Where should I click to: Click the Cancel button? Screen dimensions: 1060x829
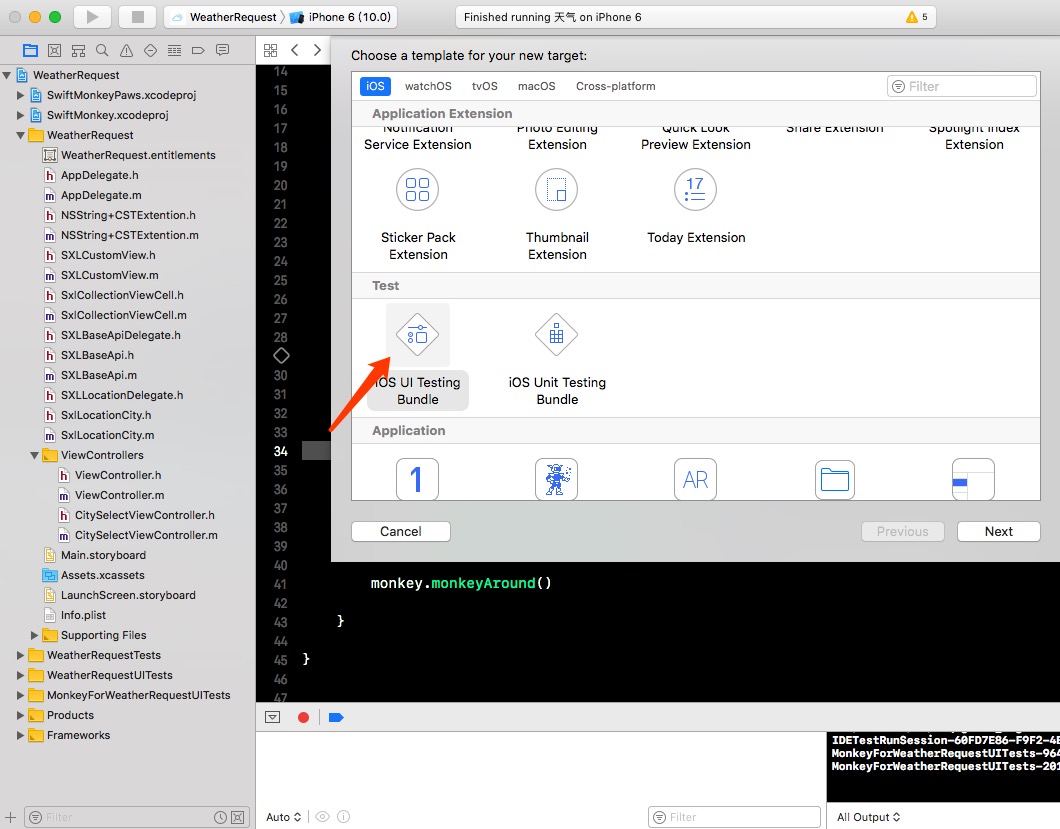(x=401, y=531)
